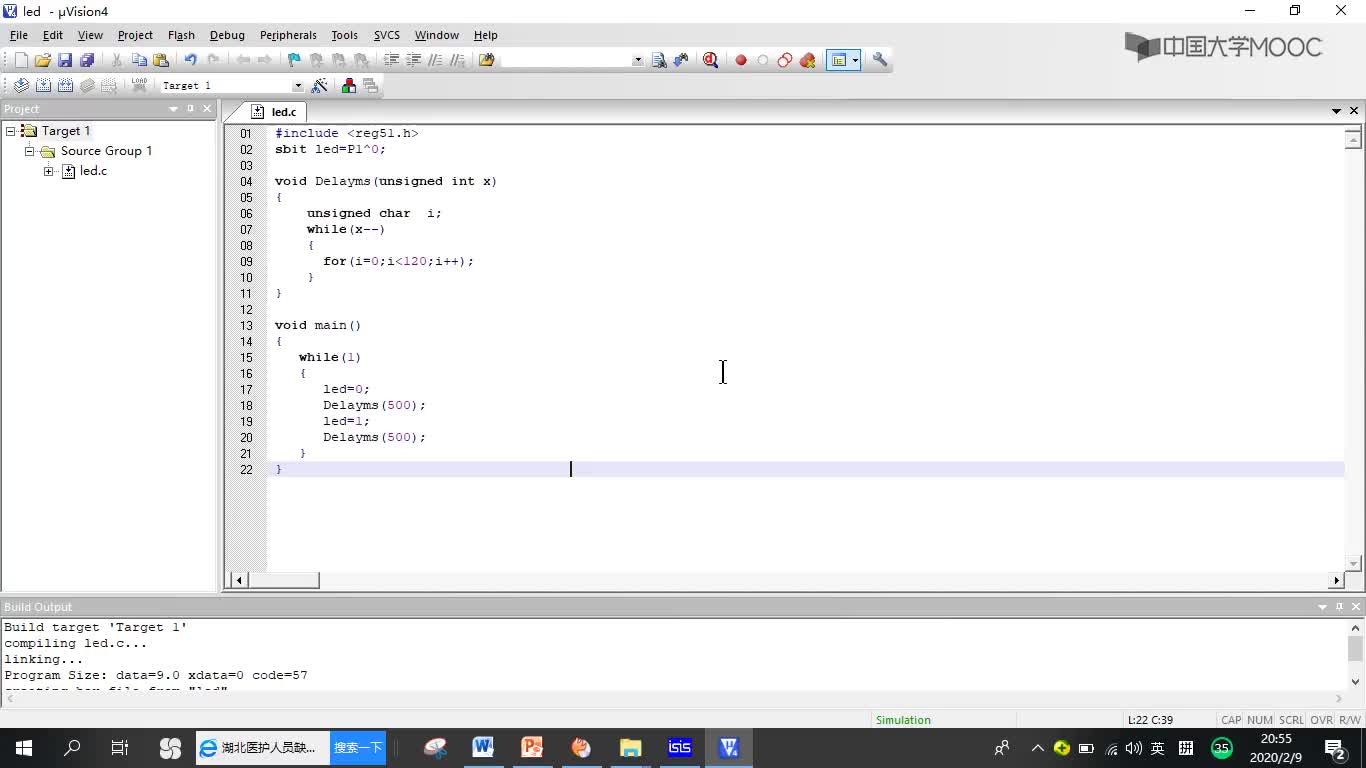The image size is (1366, 768).
Task: Open the Project menu
Action: pos(135,35)
